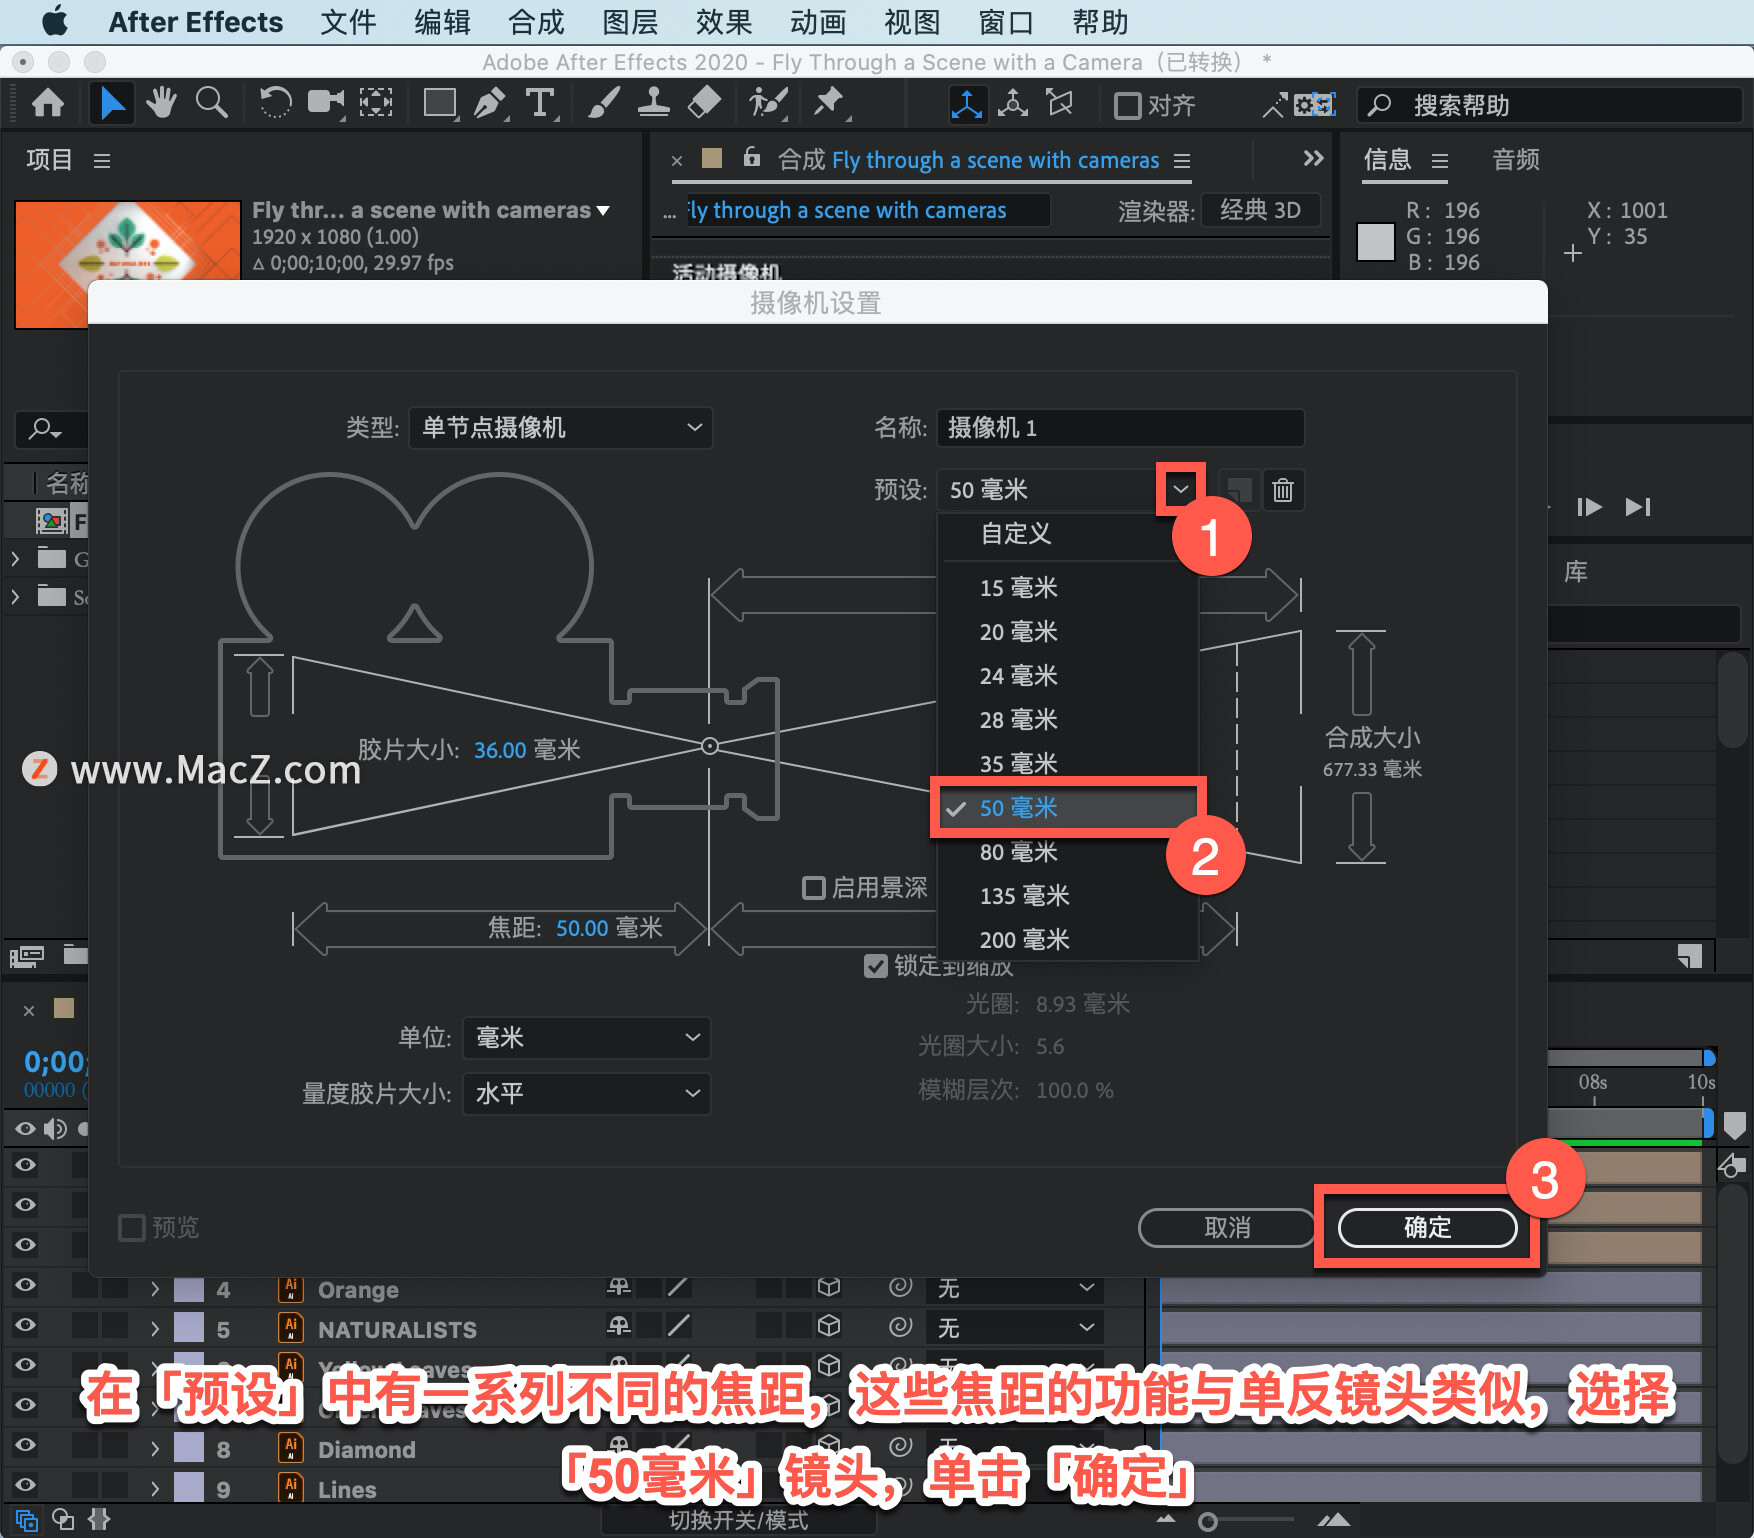Open the renderer Classic 3D dropdown
The image size is (1754, 1538).
coord(1260,210)
